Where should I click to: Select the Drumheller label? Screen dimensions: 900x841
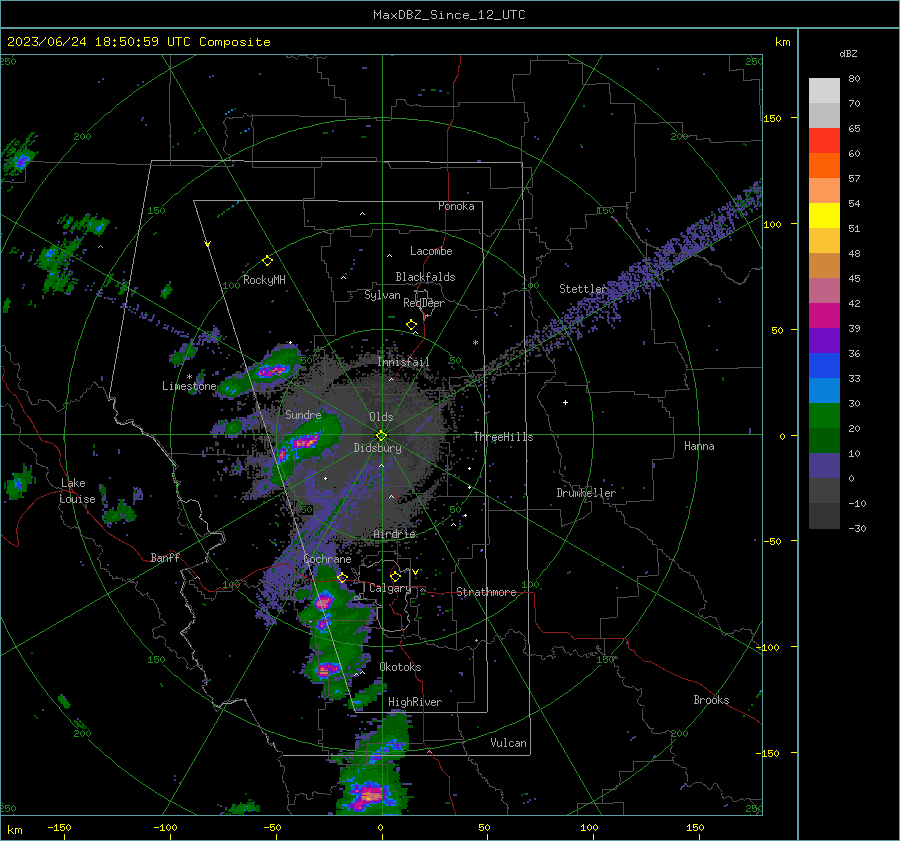[586, 493]
